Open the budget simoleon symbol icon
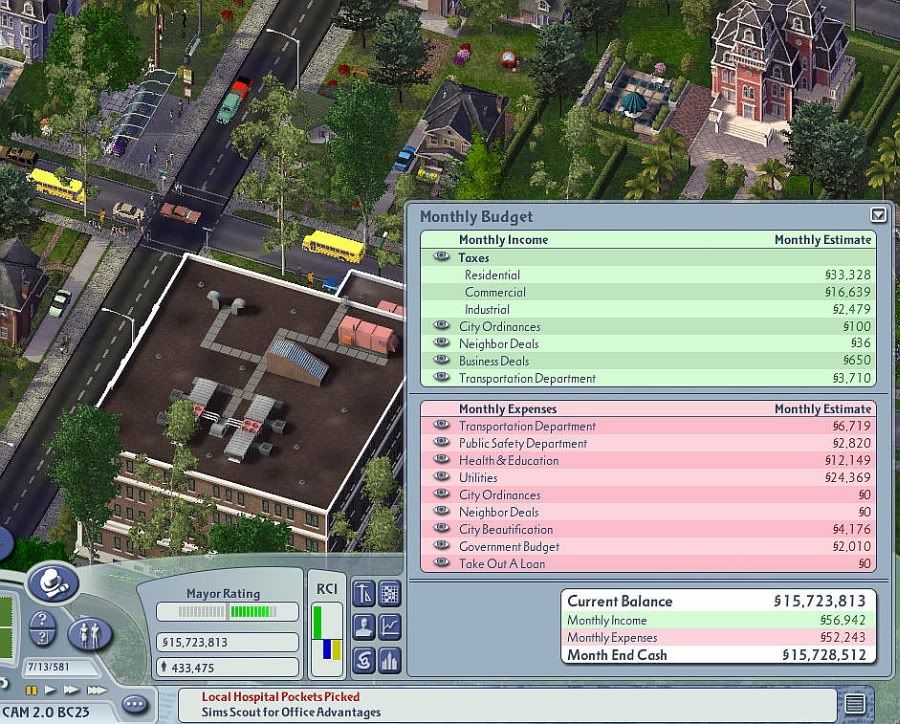This screenshot has height=724, width=900. point(363,660)
